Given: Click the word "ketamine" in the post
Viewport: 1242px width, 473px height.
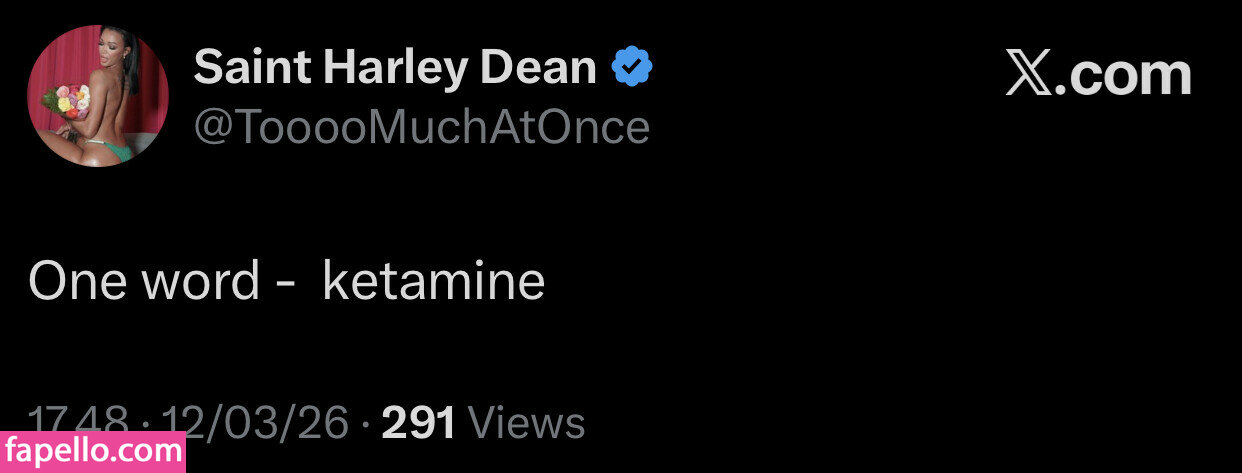Looking at the screenshot, I should (433, 282).
